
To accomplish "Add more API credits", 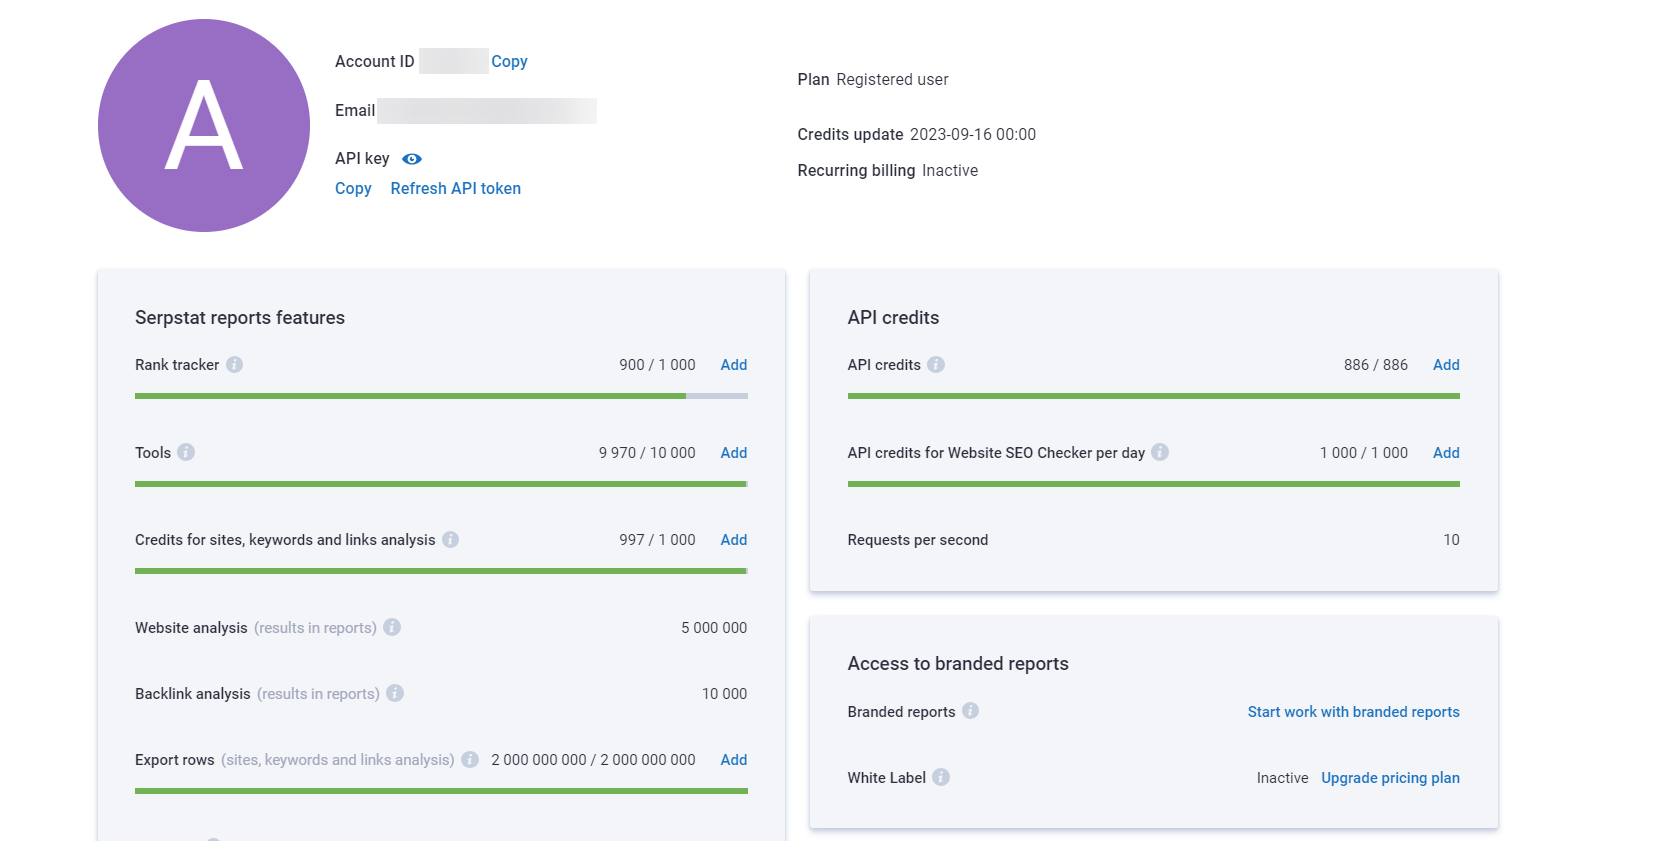I will click(x=1445, y=365).
